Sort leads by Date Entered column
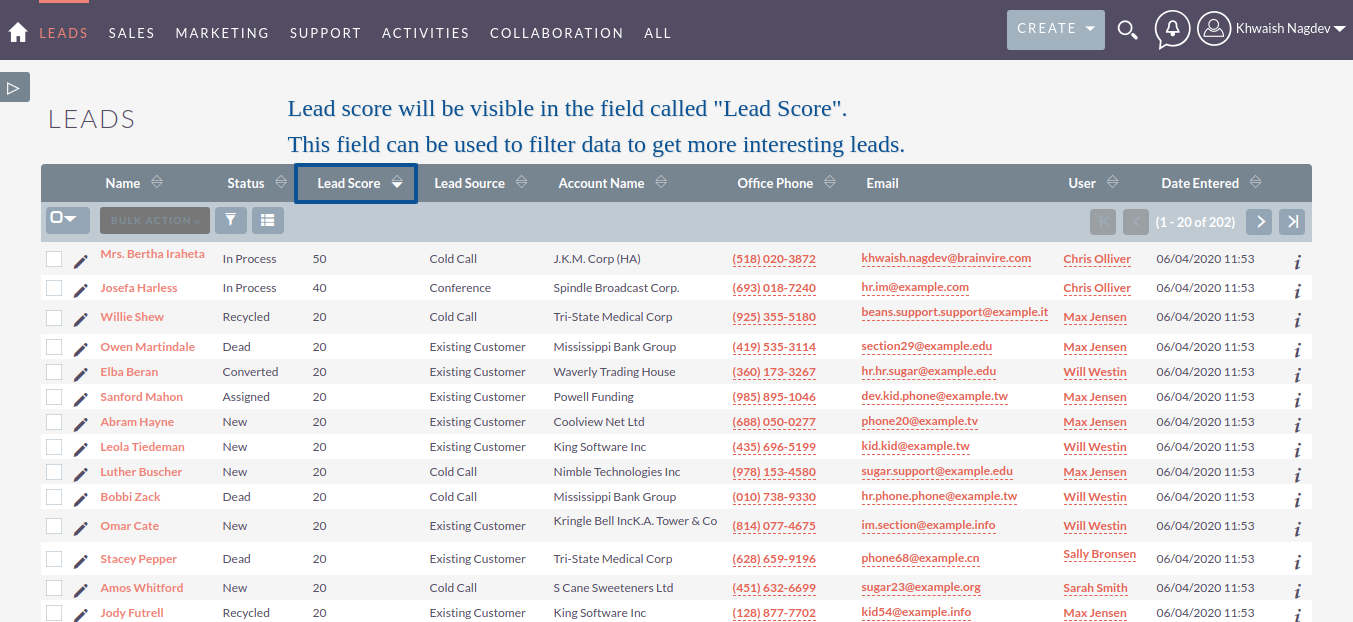This screenshot has height=622, width=1353. tap(1211, 183)
